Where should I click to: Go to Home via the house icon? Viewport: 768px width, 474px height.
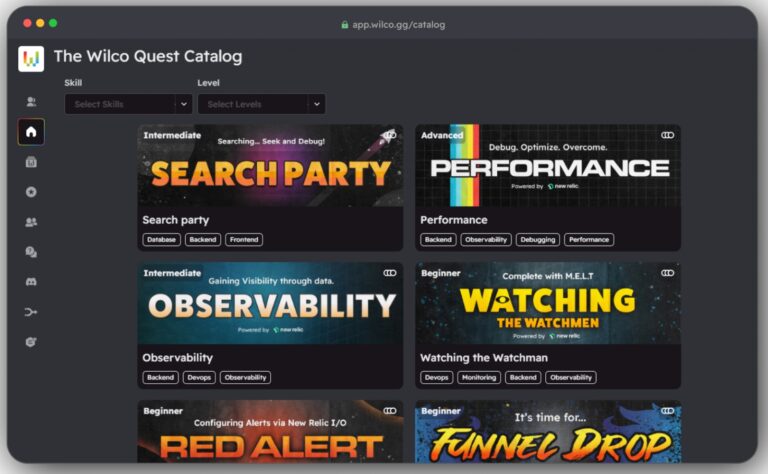pos(31,132)
